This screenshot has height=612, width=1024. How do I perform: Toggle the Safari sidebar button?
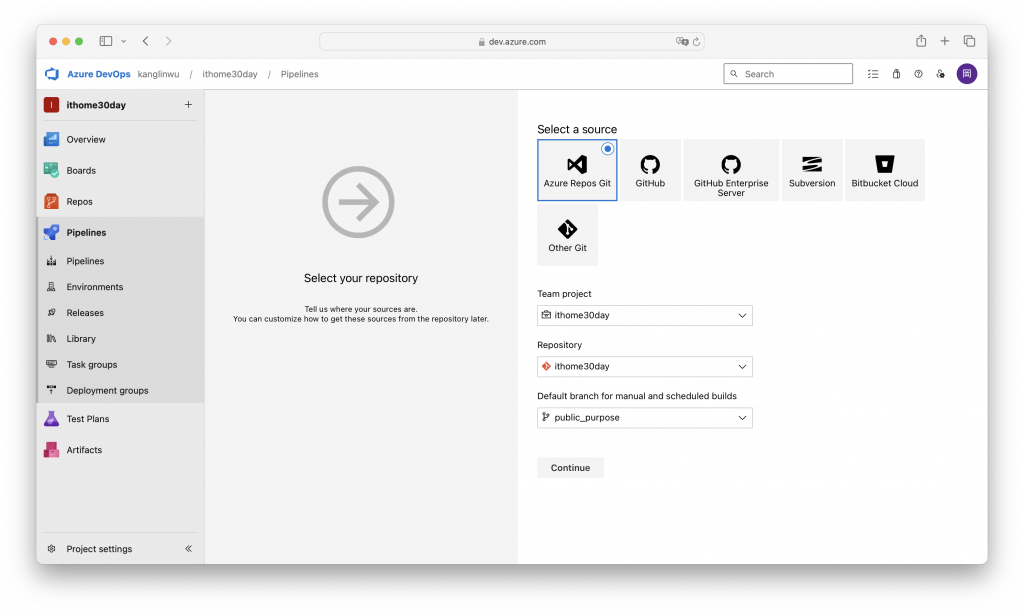[106, 41]
